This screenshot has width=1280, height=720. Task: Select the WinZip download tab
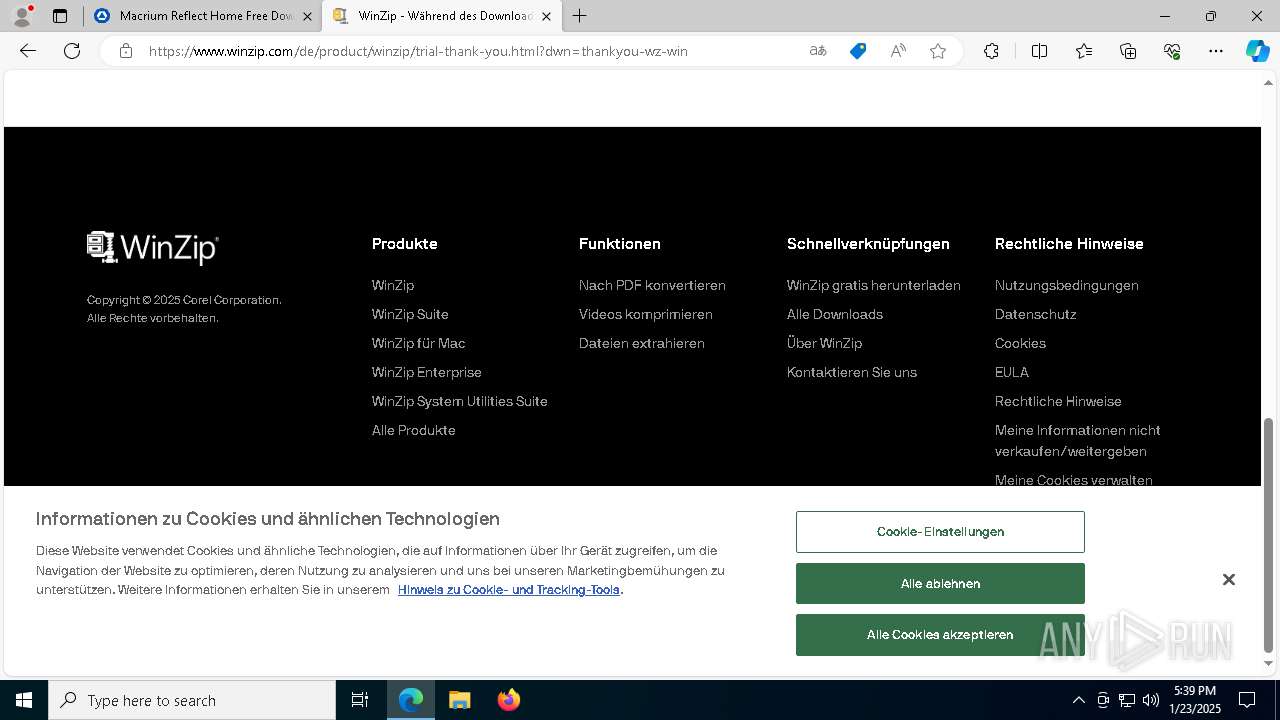(442, 16)
